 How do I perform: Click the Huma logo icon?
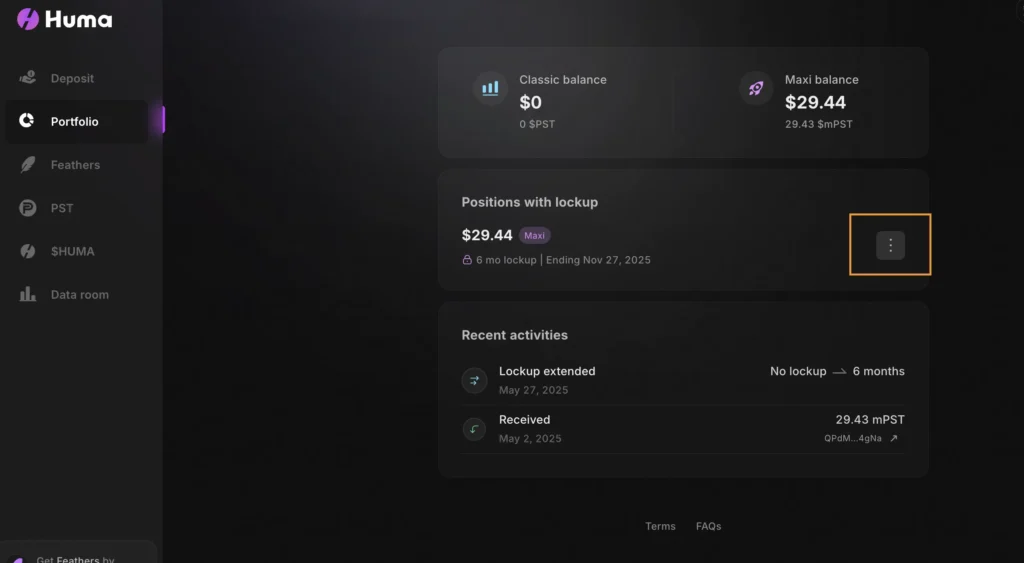(x=28, y=19)
